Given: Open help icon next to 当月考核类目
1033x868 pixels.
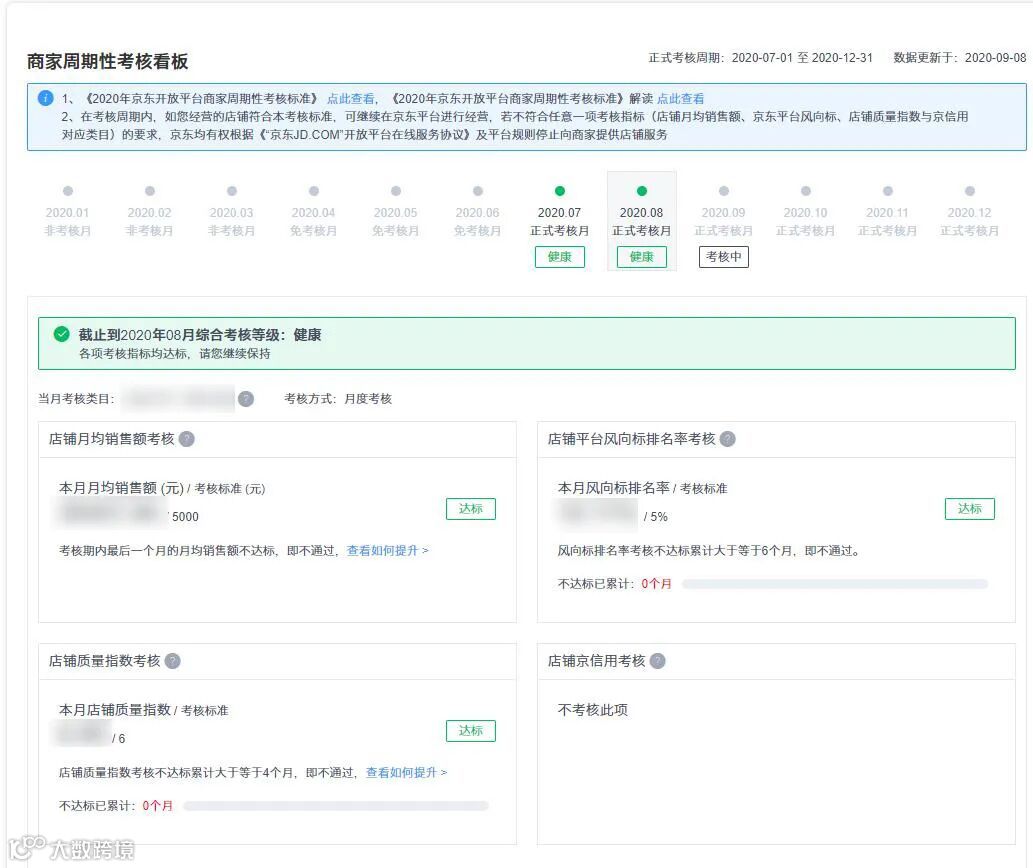Looking at the screenshot, I should click(246, 398).
